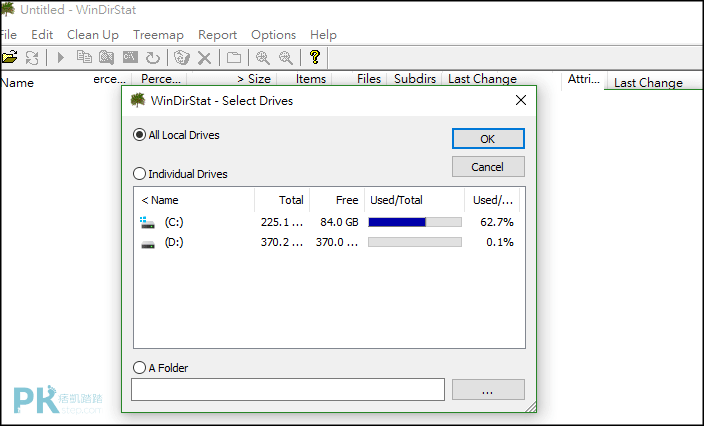Screen dimensions: 704x426
Task: Open the Report menu
Action: (x=217, y=35)
